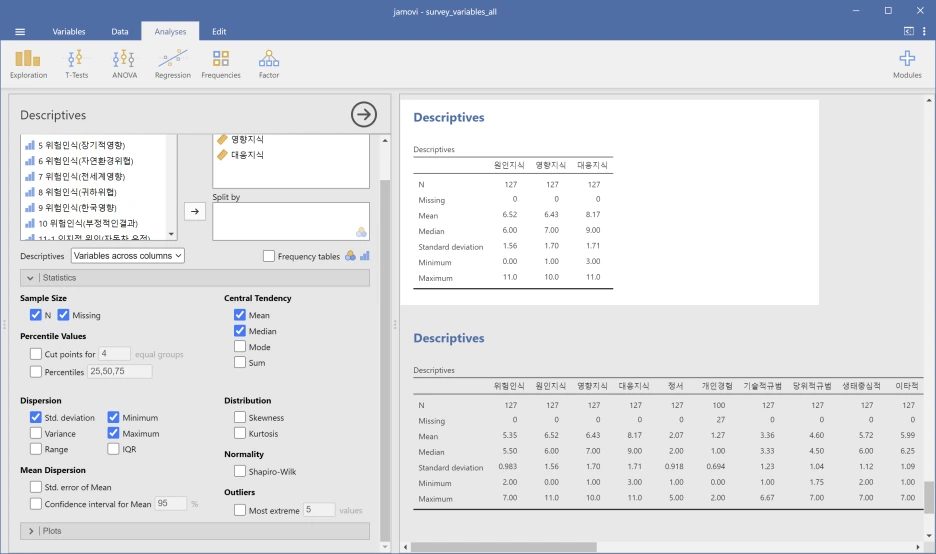Image resolution: width=936 pixels, height=554 pixels.
Task: Open the Variables across columns dropdown
Action: [128, 256]
